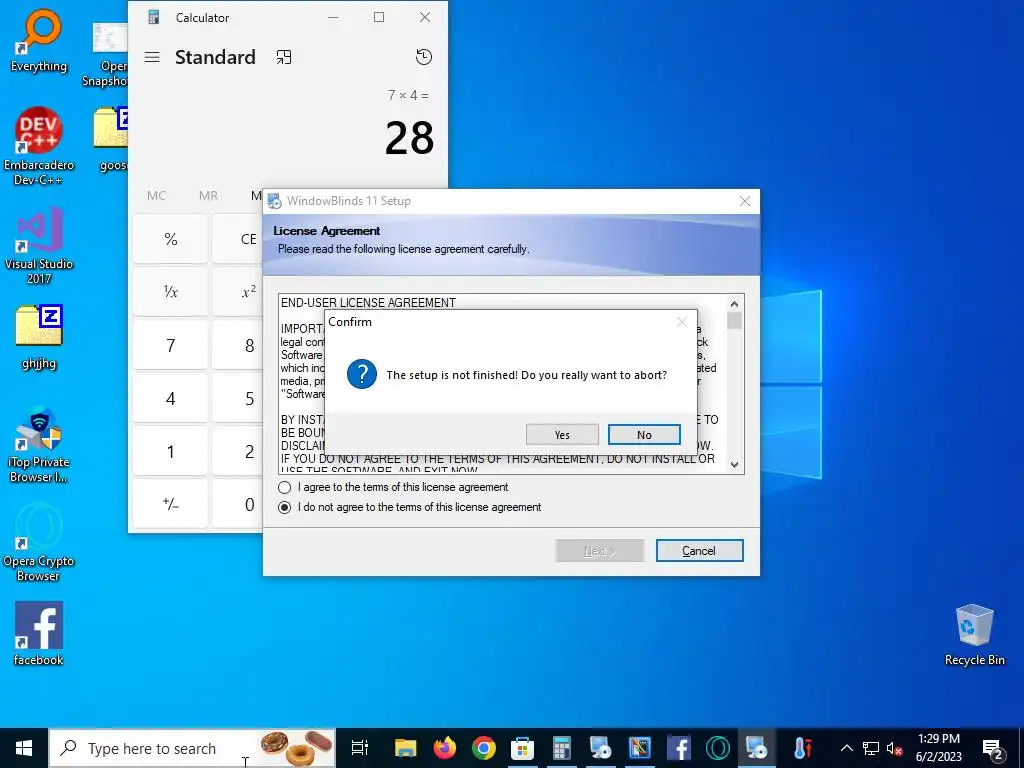Select Everything desktop shortcut icon
This screenshot has height=768, width=1024.
point(38,40)
